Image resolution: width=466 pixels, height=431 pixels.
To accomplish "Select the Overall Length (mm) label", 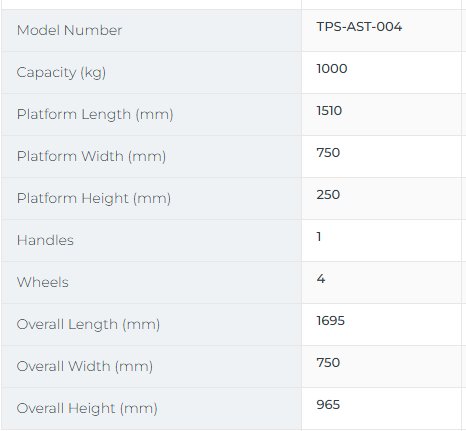I will click(x=88, y=325).
